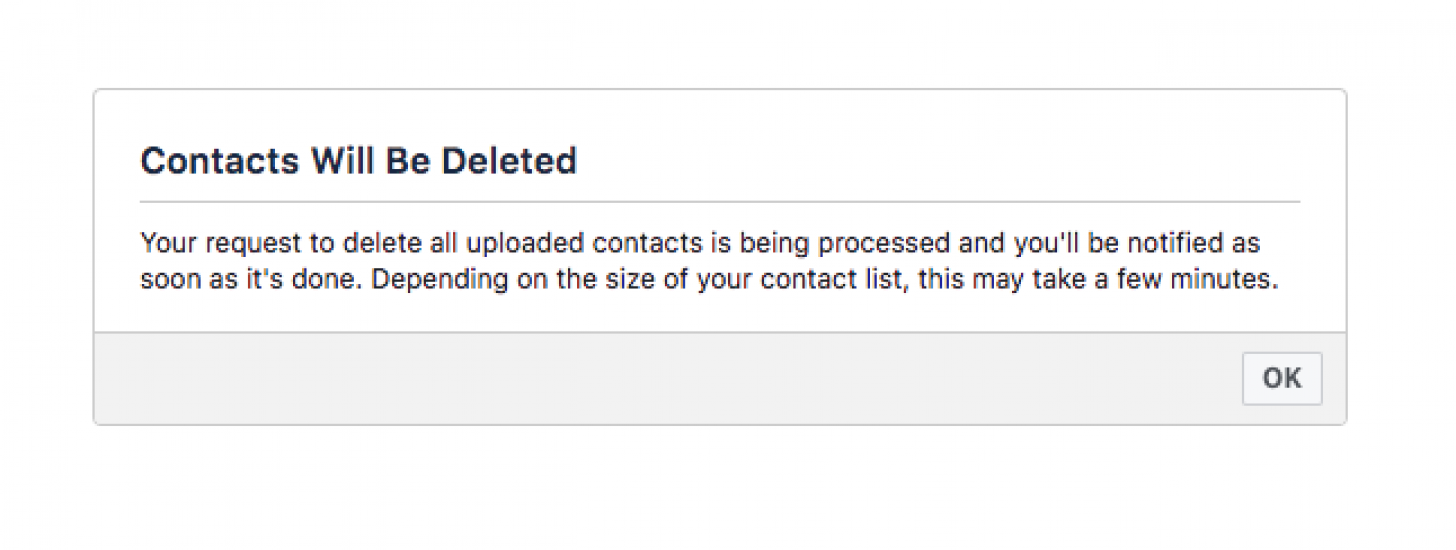The image size is (1456, 550).
Task: Click the divider line below the heading
Action: [x=720, y=202]
